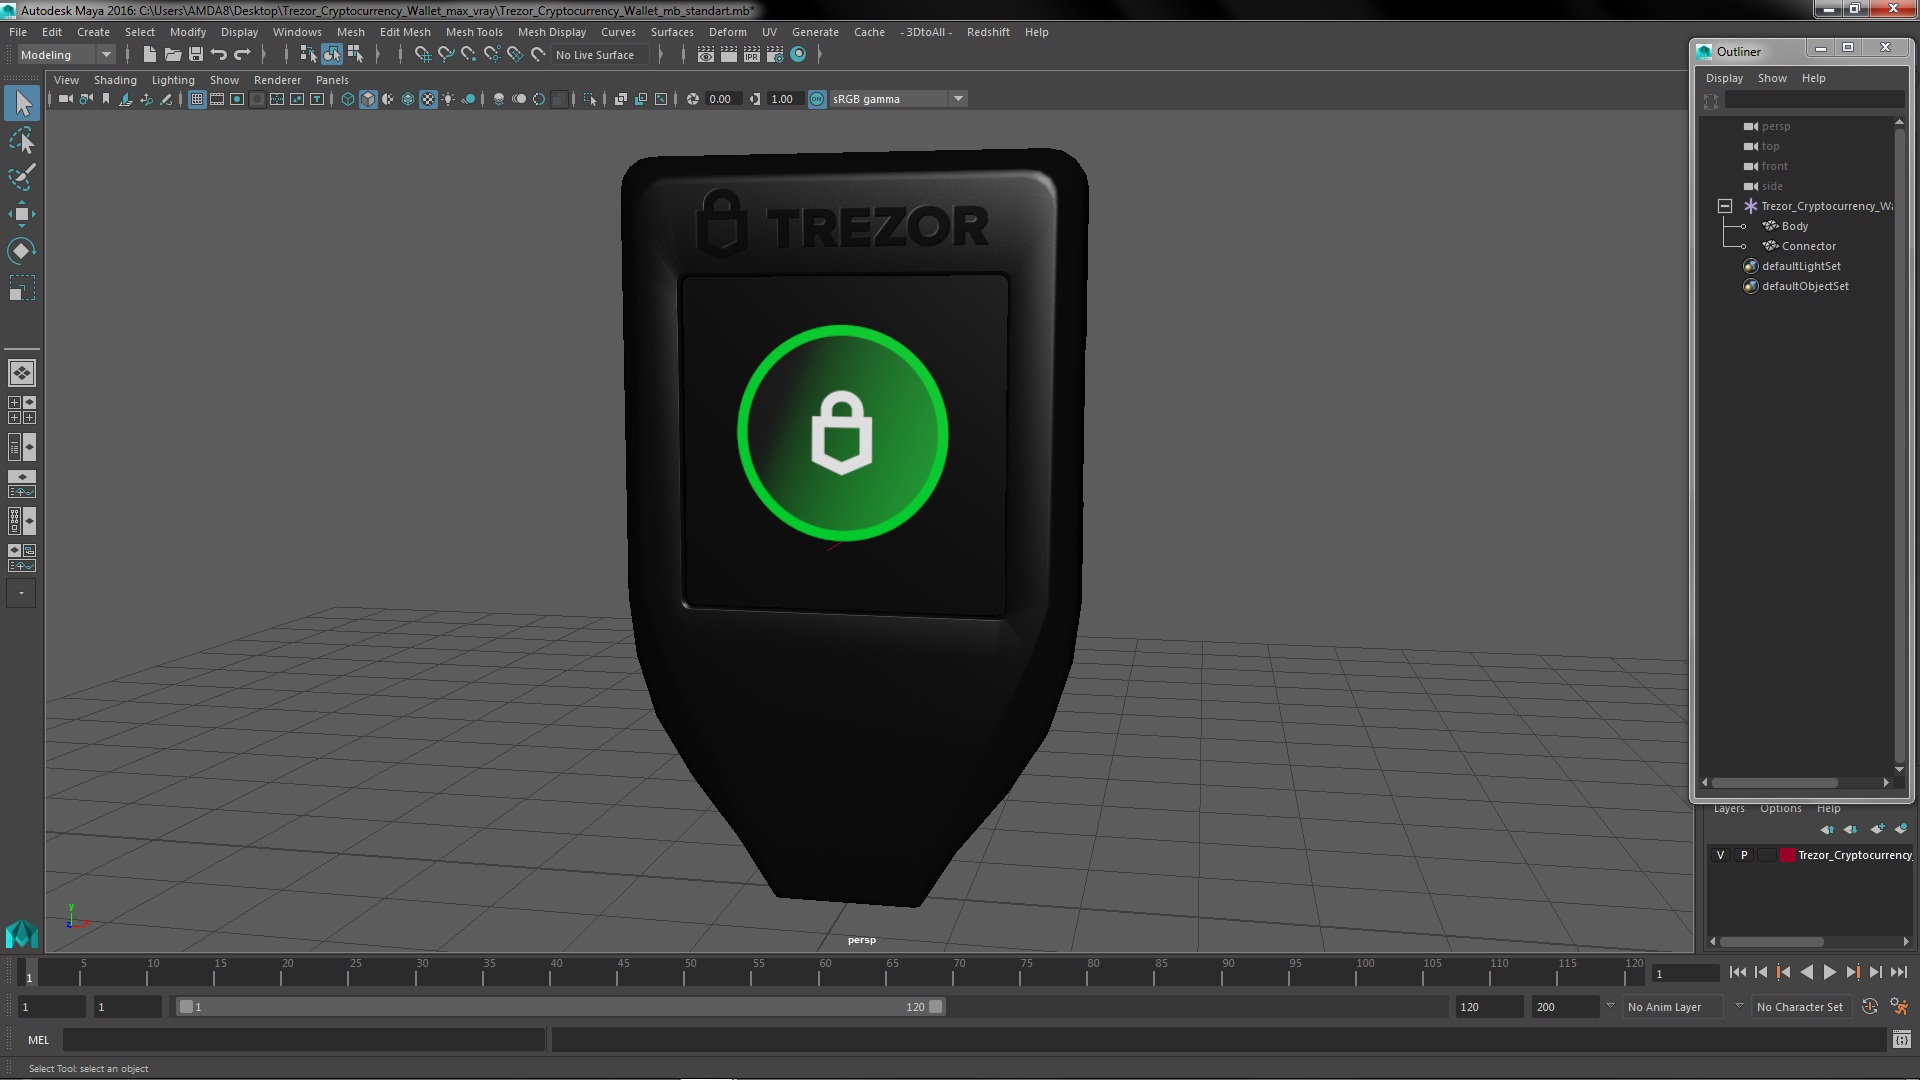This screenshot has height=1080, width=1920.
Task: Click the MEL command input field
Action: 304,1040
